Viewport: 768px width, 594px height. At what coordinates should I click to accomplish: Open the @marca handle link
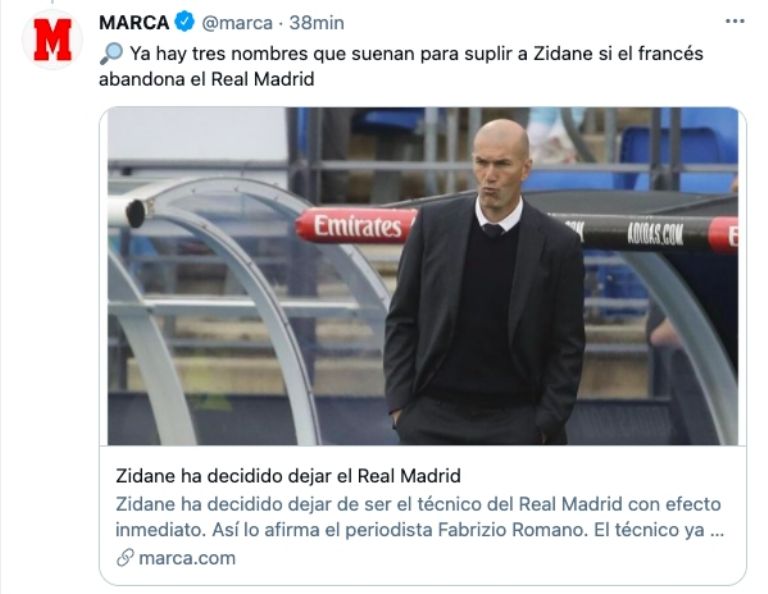(x=237, y=23)
